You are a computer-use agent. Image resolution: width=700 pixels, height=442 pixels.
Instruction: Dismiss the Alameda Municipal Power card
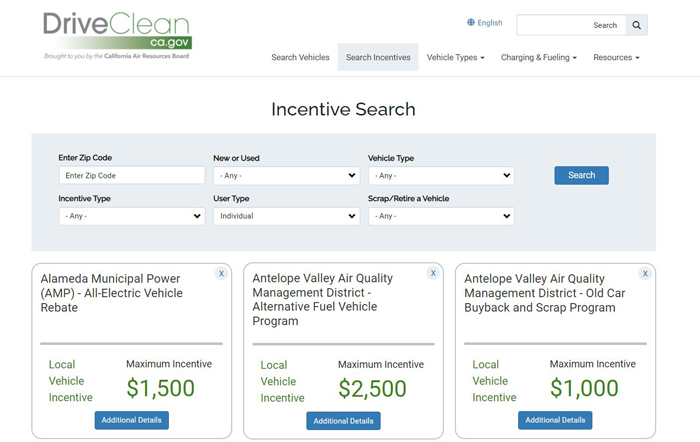point(221,273)
